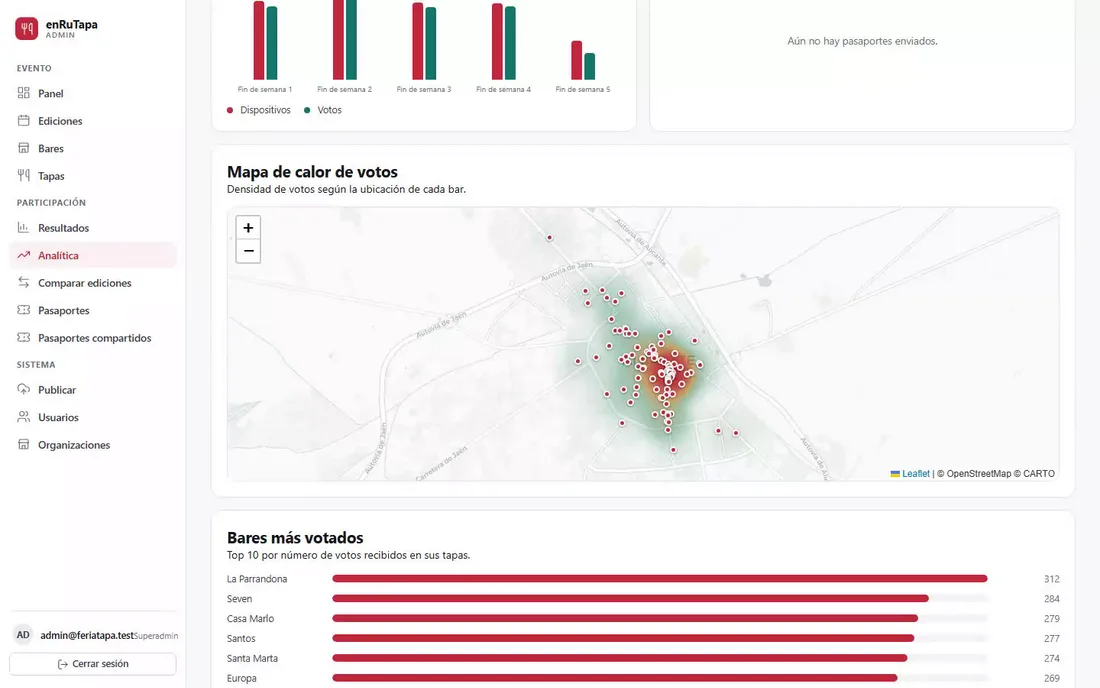The height and width of the screenshot is (688, 1100).
Task: Click the Mapa de calor de votos heading
Action: 312,172
